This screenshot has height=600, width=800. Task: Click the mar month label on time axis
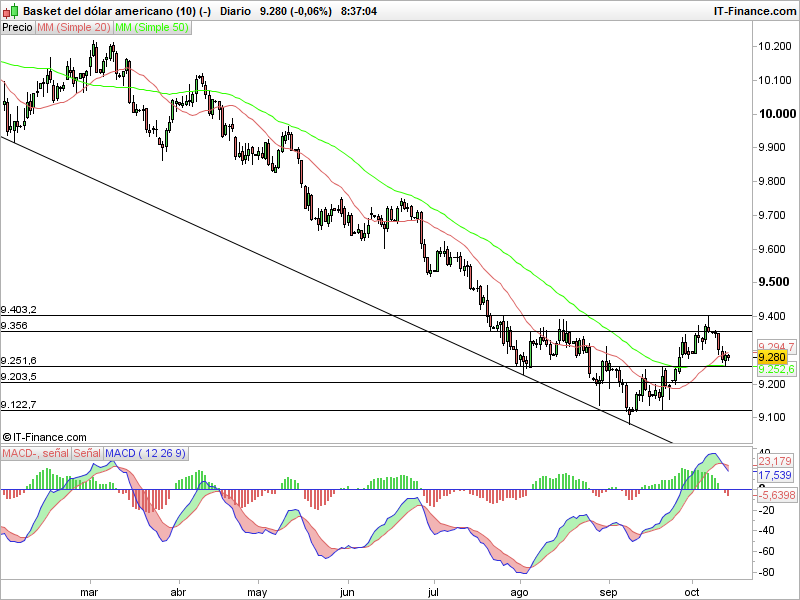point(89,592)
